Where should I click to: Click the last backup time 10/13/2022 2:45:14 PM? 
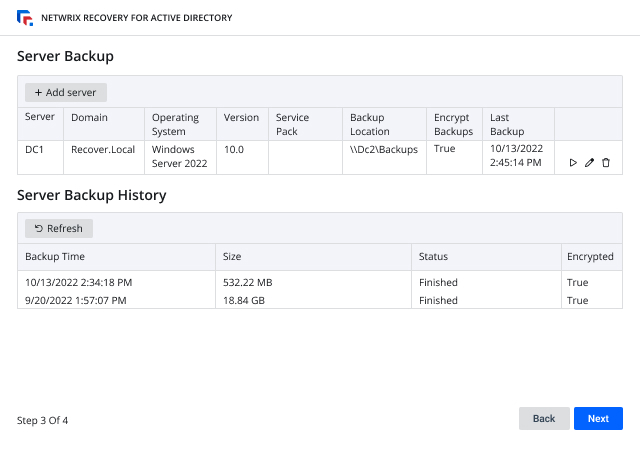[x=516, y=156]
